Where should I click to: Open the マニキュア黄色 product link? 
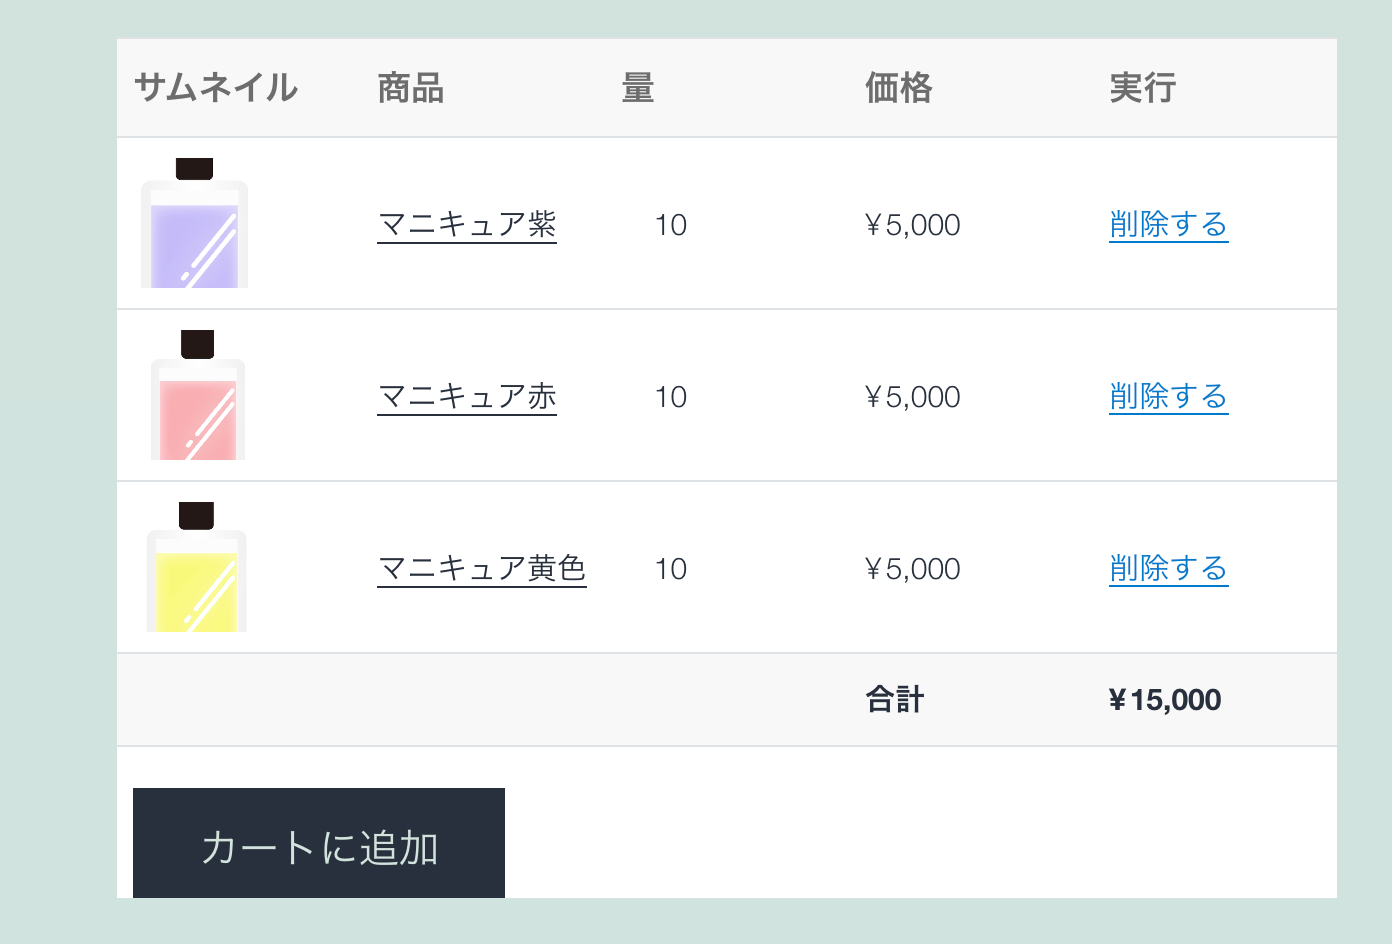(x=482, y=569)
